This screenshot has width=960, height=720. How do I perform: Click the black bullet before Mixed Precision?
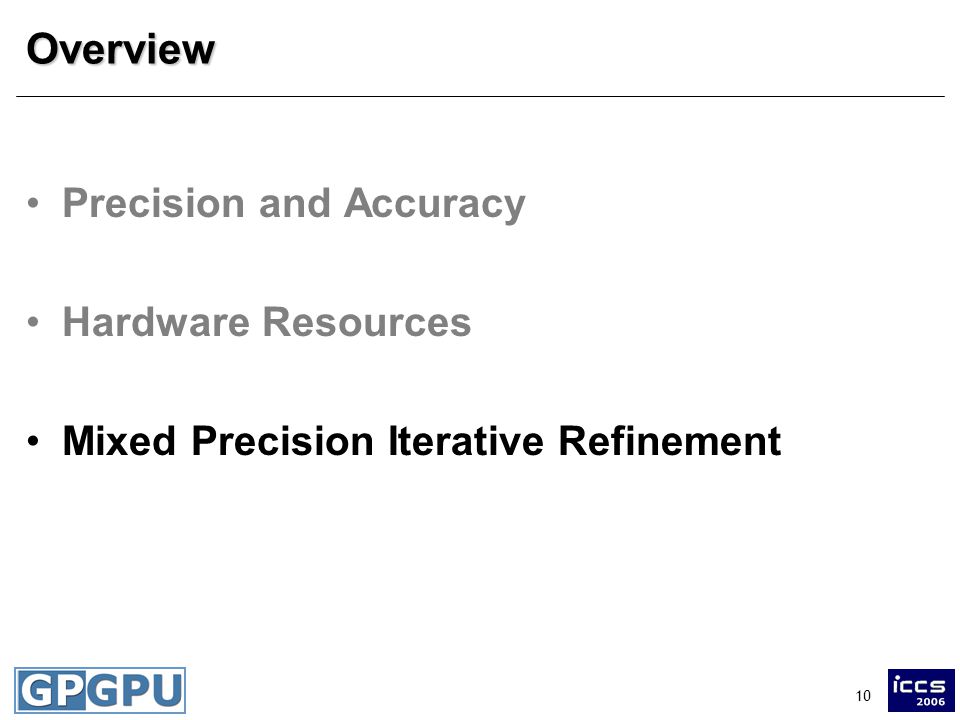[34, 441]
